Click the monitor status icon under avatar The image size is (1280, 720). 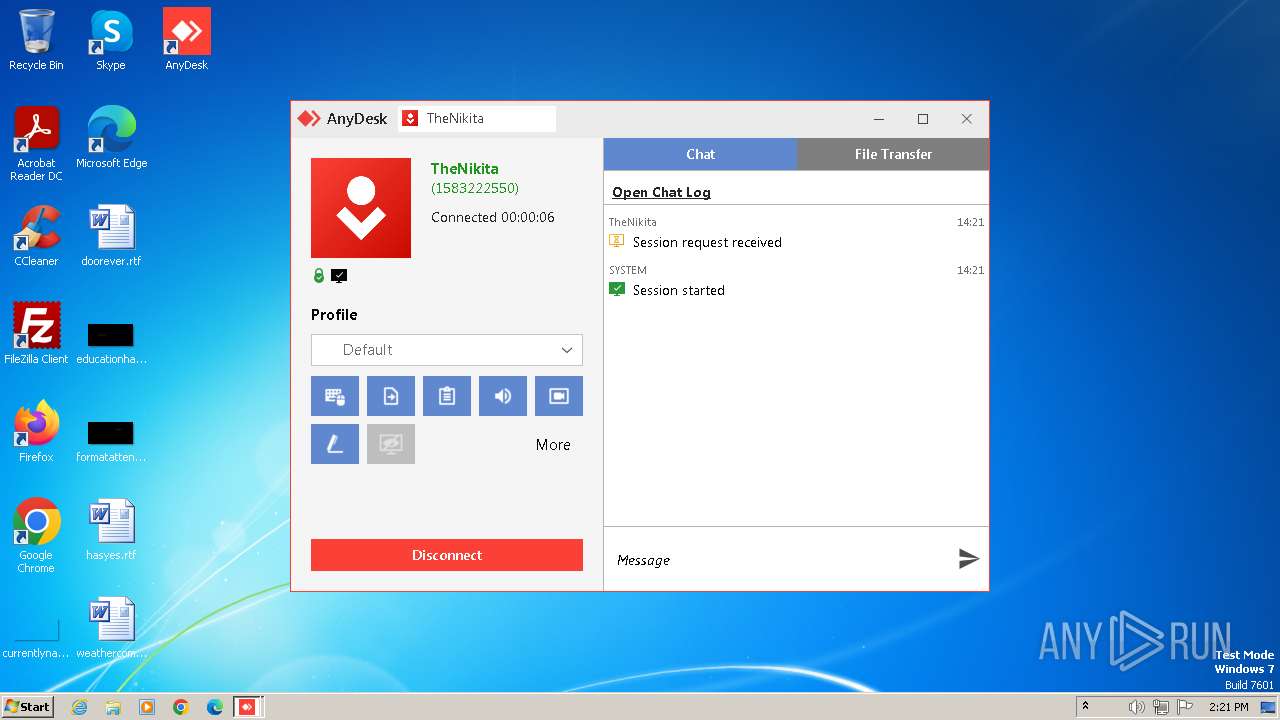[339, 276]
